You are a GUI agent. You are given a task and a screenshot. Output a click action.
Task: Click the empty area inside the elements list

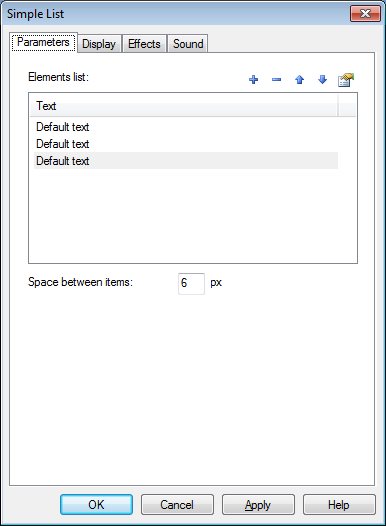[193, 216]
